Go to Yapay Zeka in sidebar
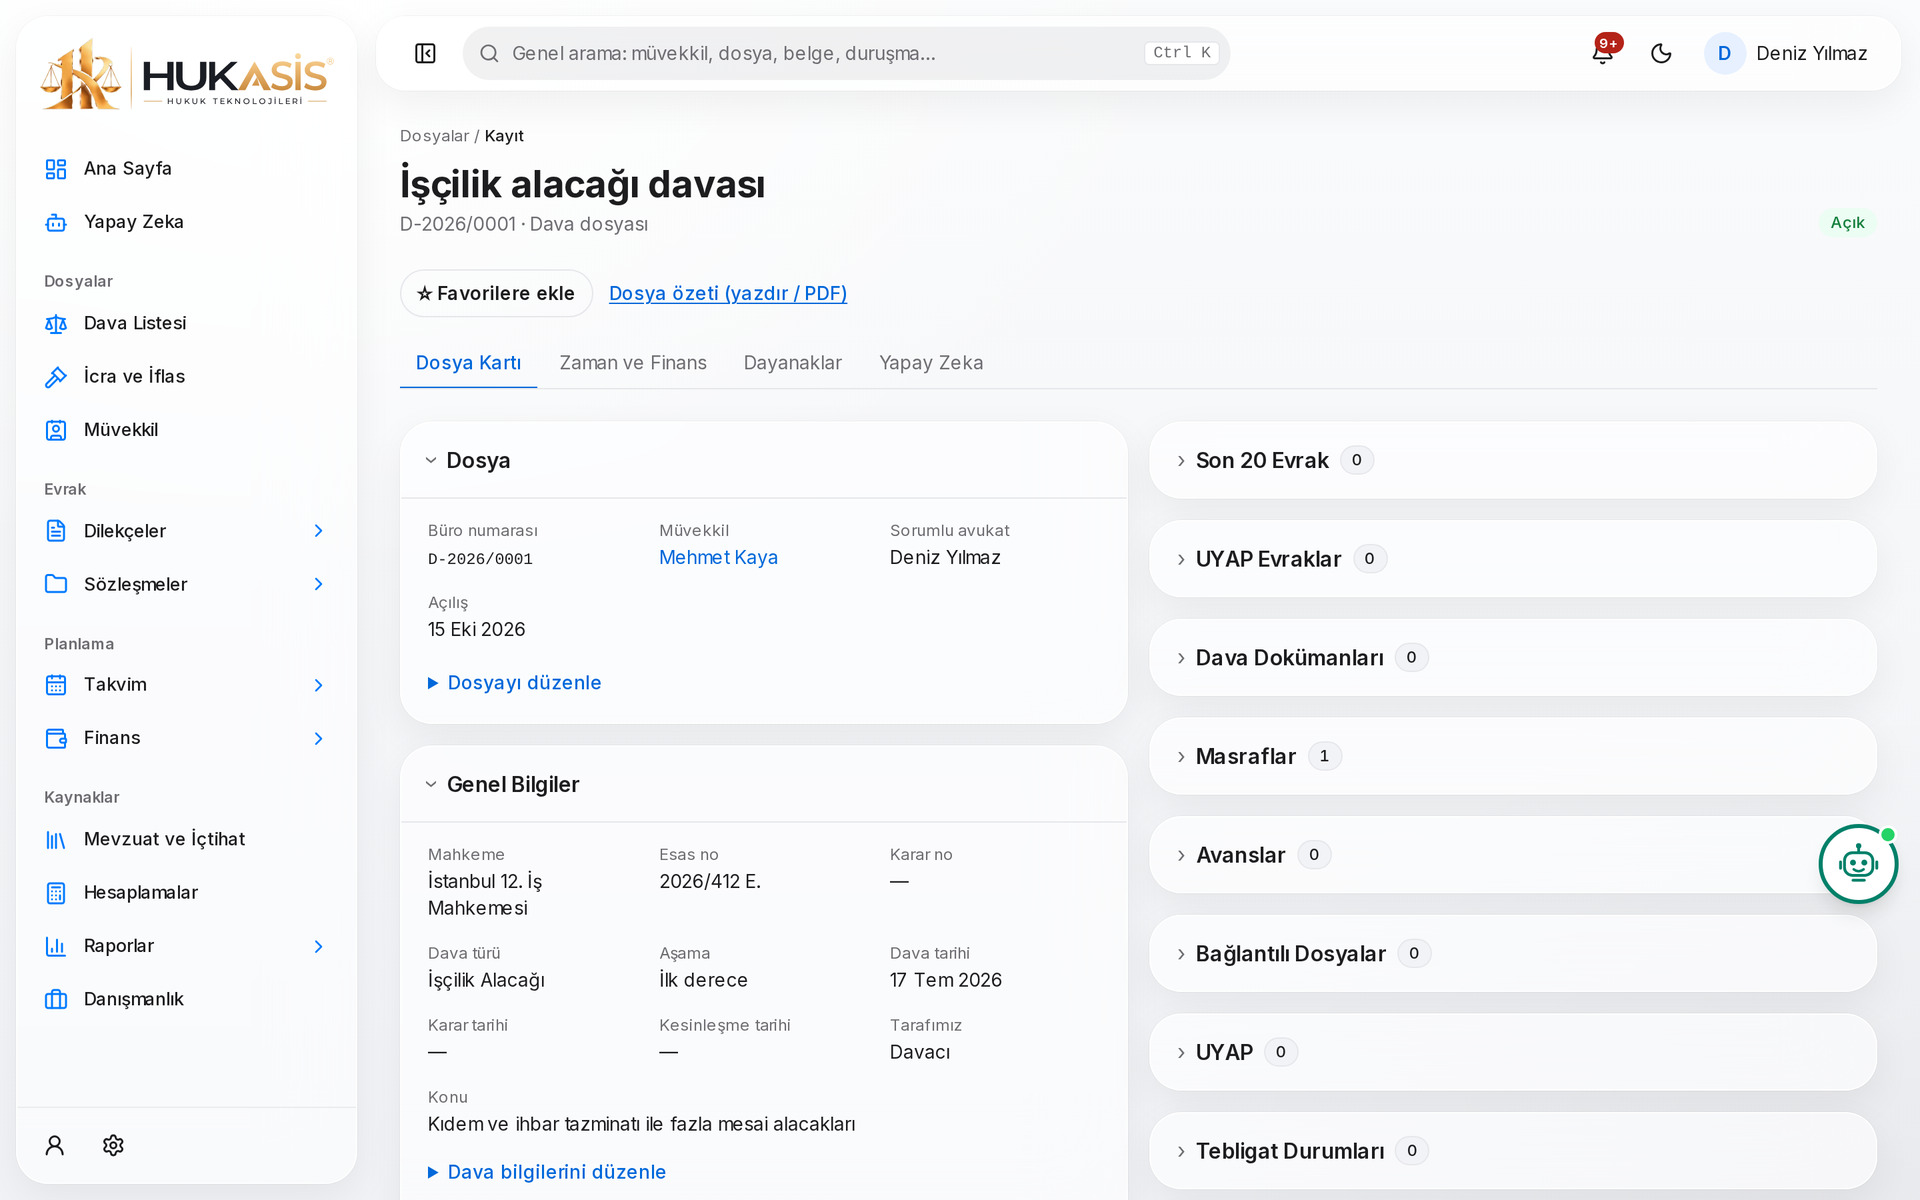The width and height of the screenshot is (1920, 1200). tap(186, 222)
